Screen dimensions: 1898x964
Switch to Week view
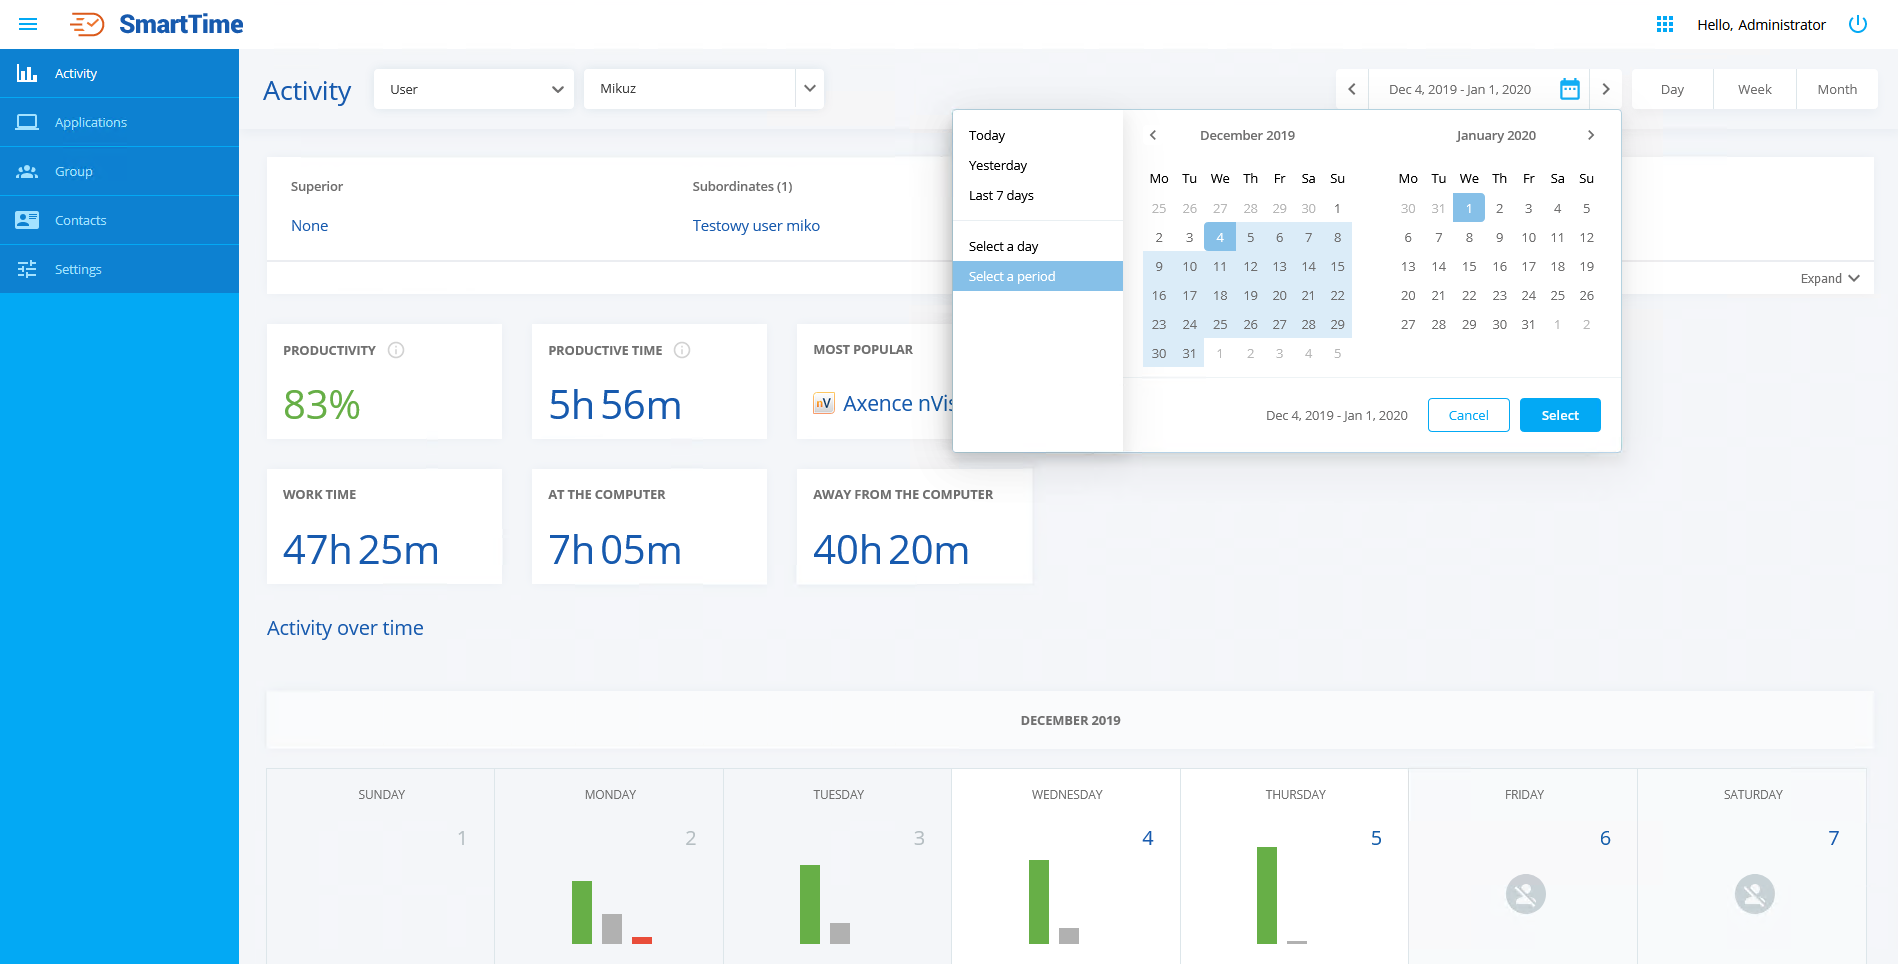pyautogui.click(x=1754, y=89)
